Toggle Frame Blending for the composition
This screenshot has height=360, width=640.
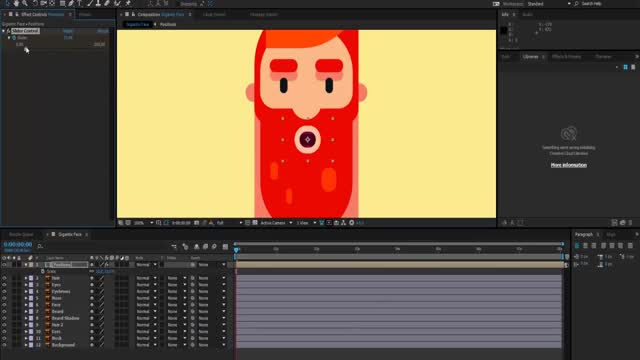click(x=205, y=247)
